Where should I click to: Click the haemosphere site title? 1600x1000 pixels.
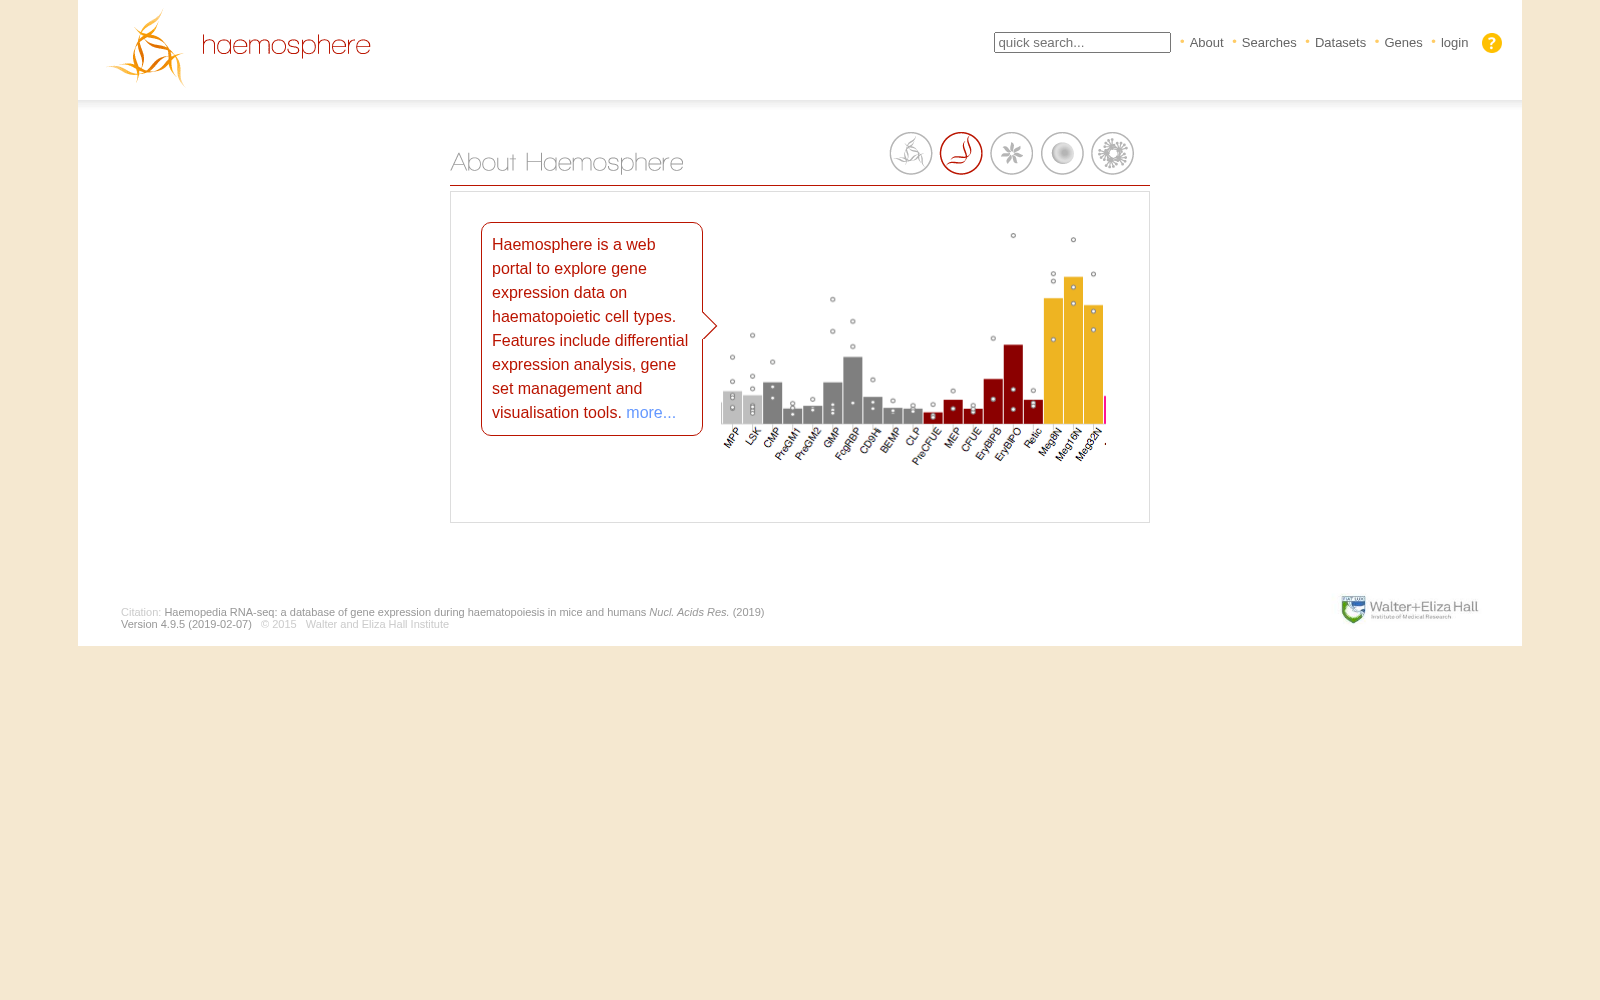click(286, 46)
